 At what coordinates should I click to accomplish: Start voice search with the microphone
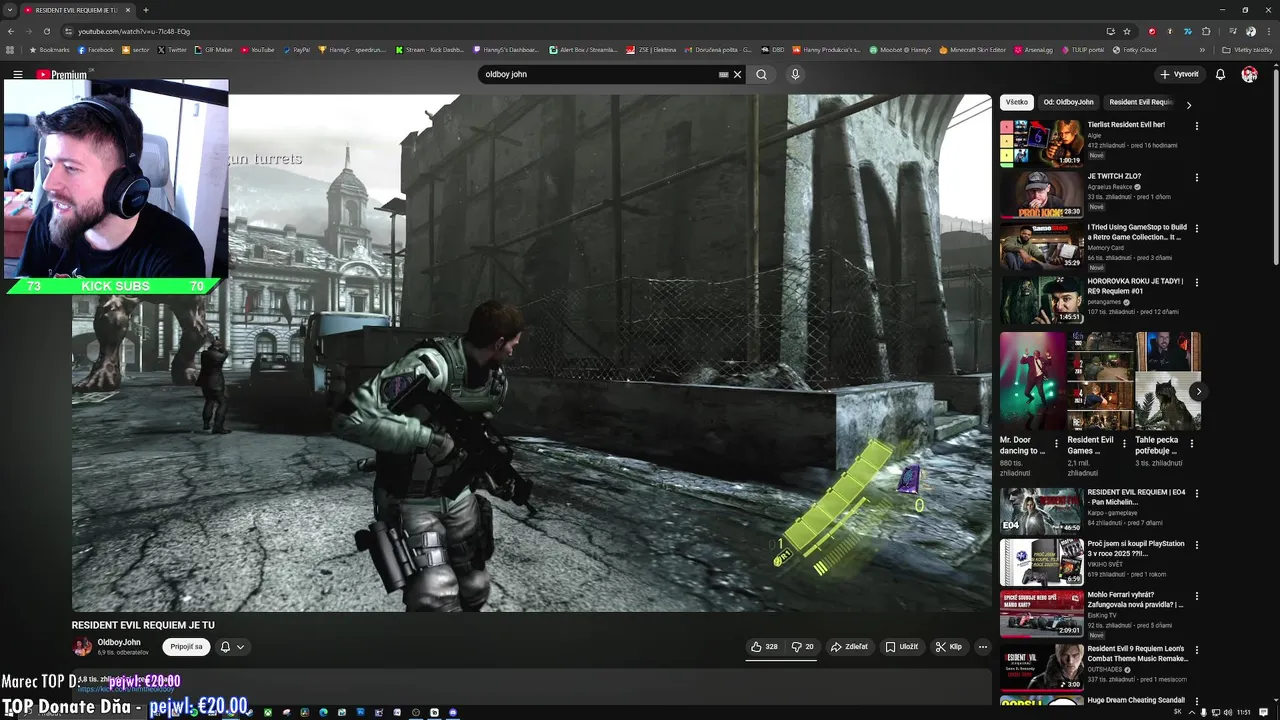click(795, 74)
